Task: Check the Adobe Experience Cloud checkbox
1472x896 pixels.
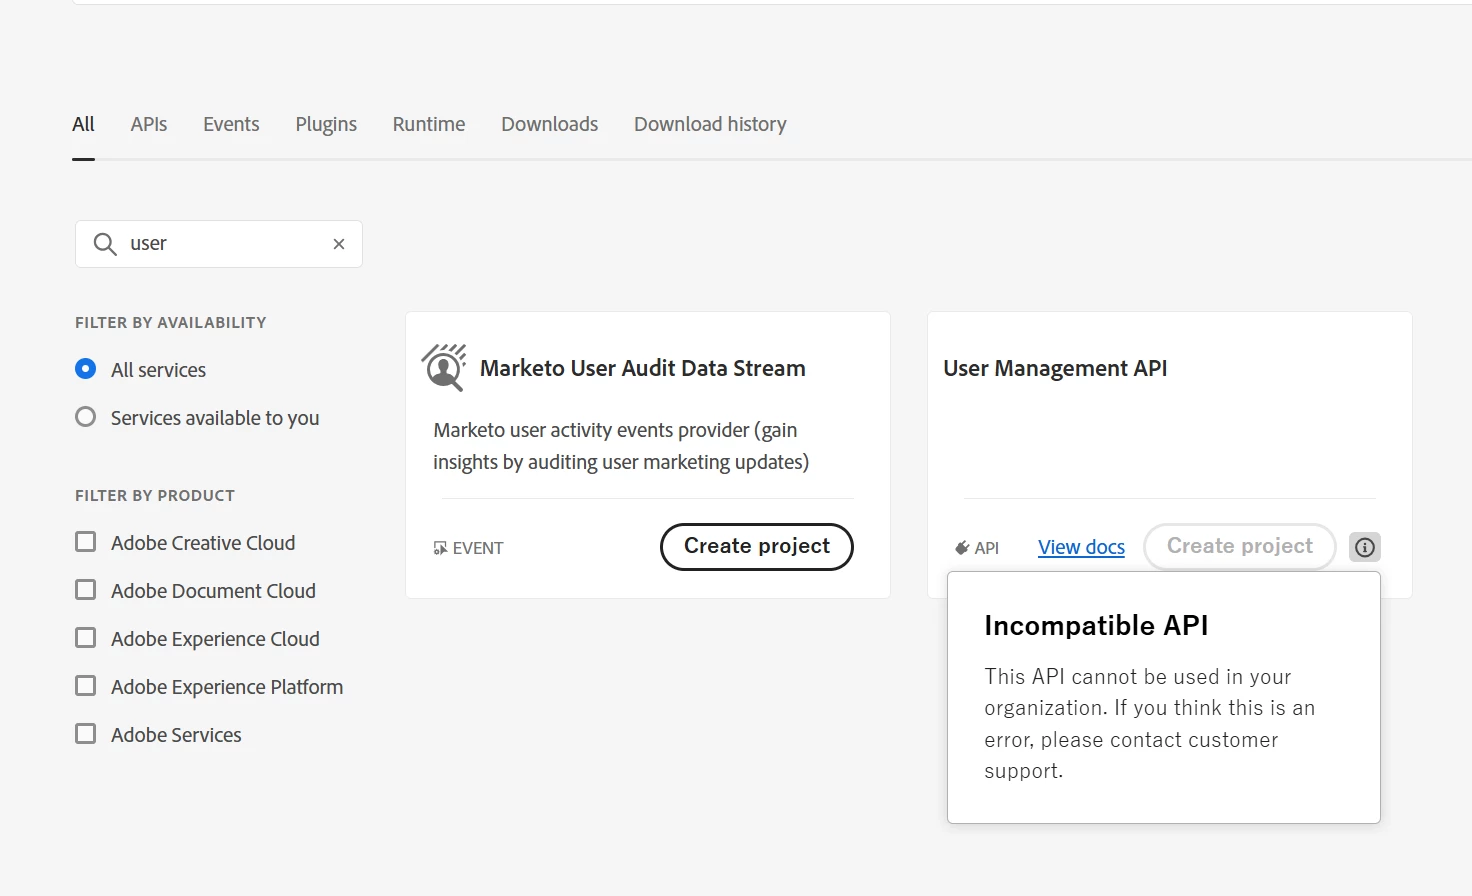Action: [86, 638]
